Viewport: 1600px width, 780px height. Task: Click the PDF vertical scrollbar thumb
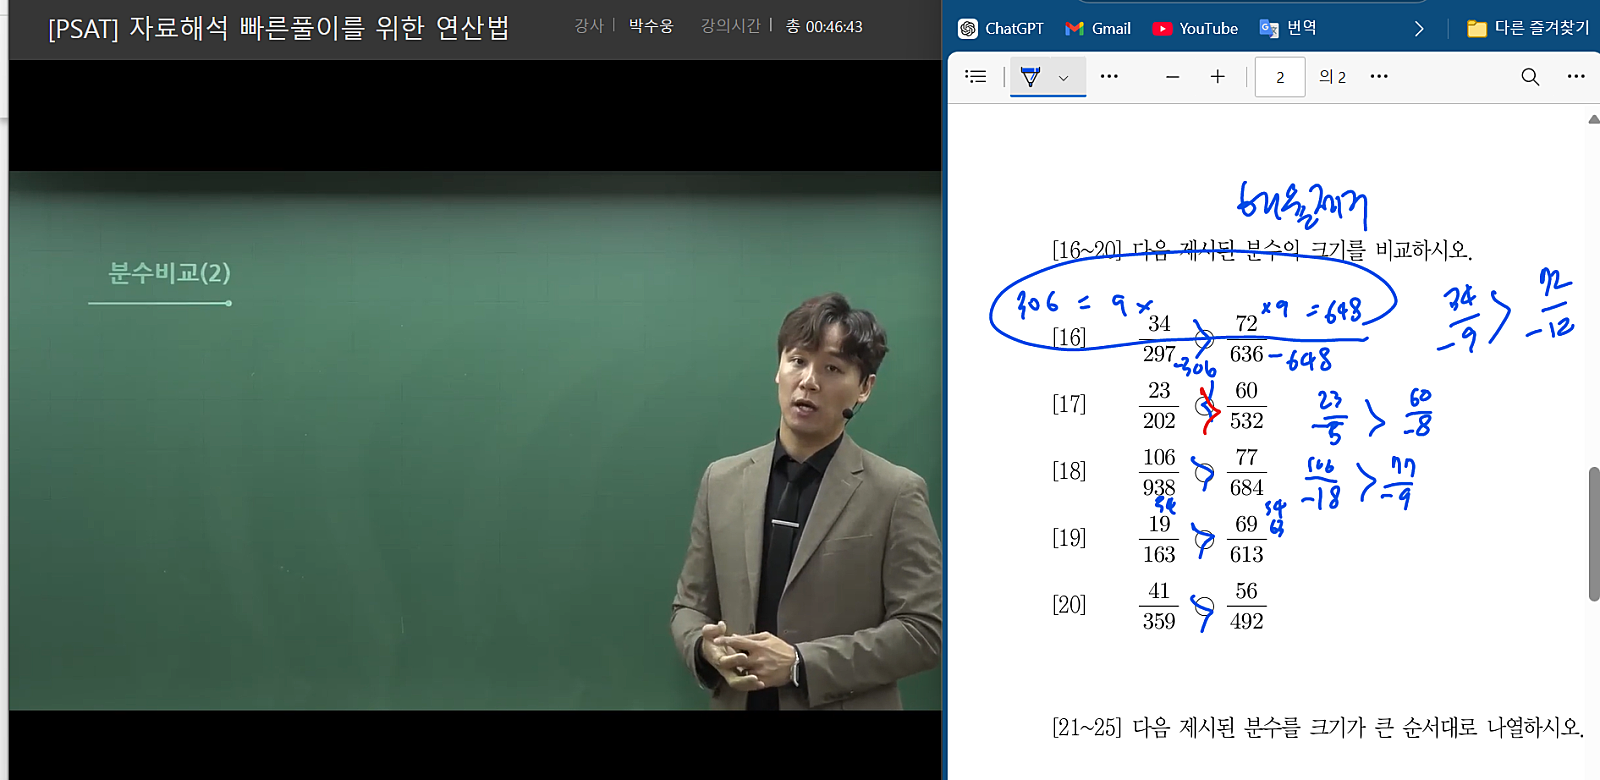pos(1593,533)
